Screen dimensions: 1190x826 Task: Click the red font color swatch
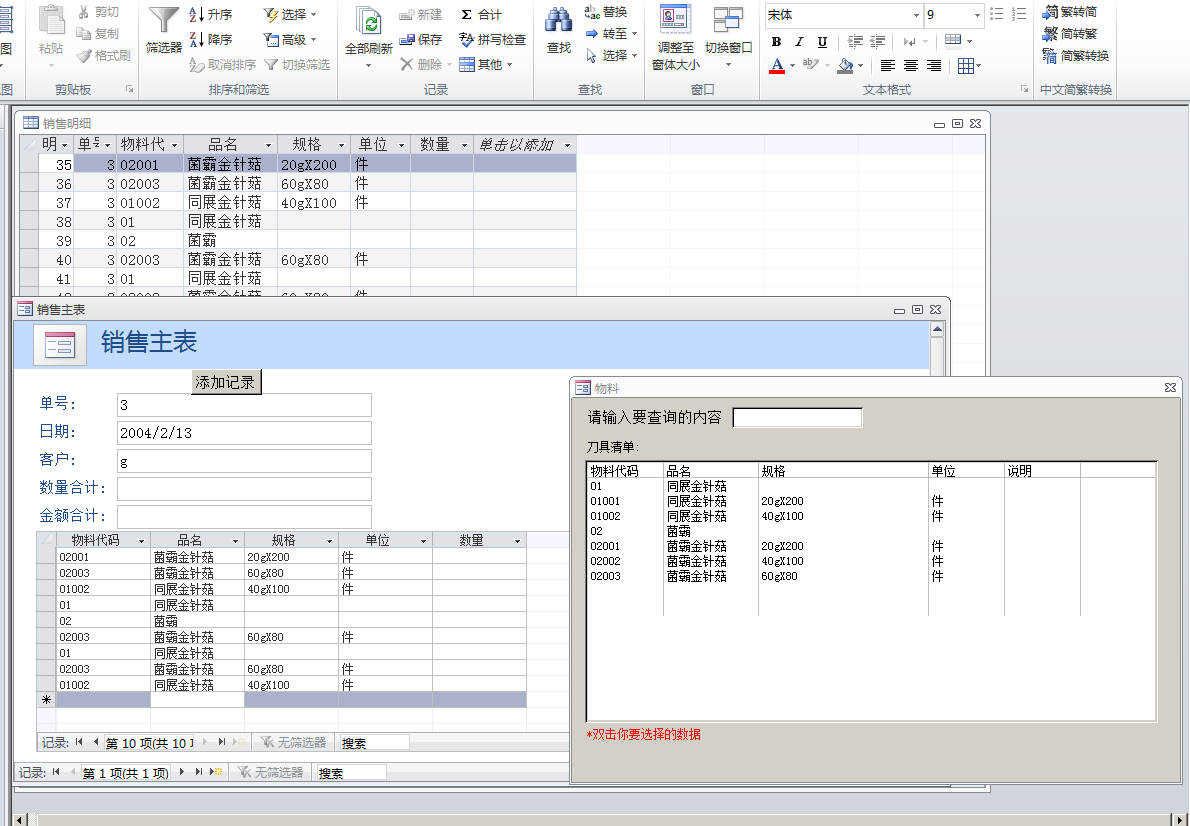tap(777, 66)
